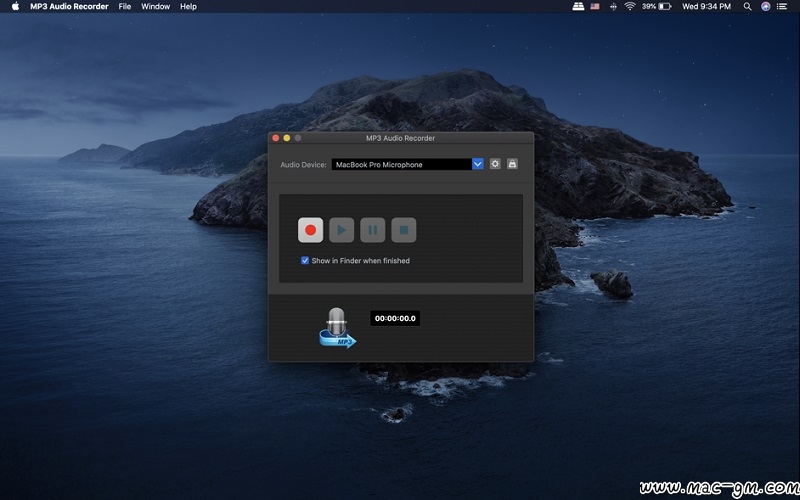The image size is (800, 500).
Task: Stop the recording with the square stop button
Action: click(x=404, y=230)
